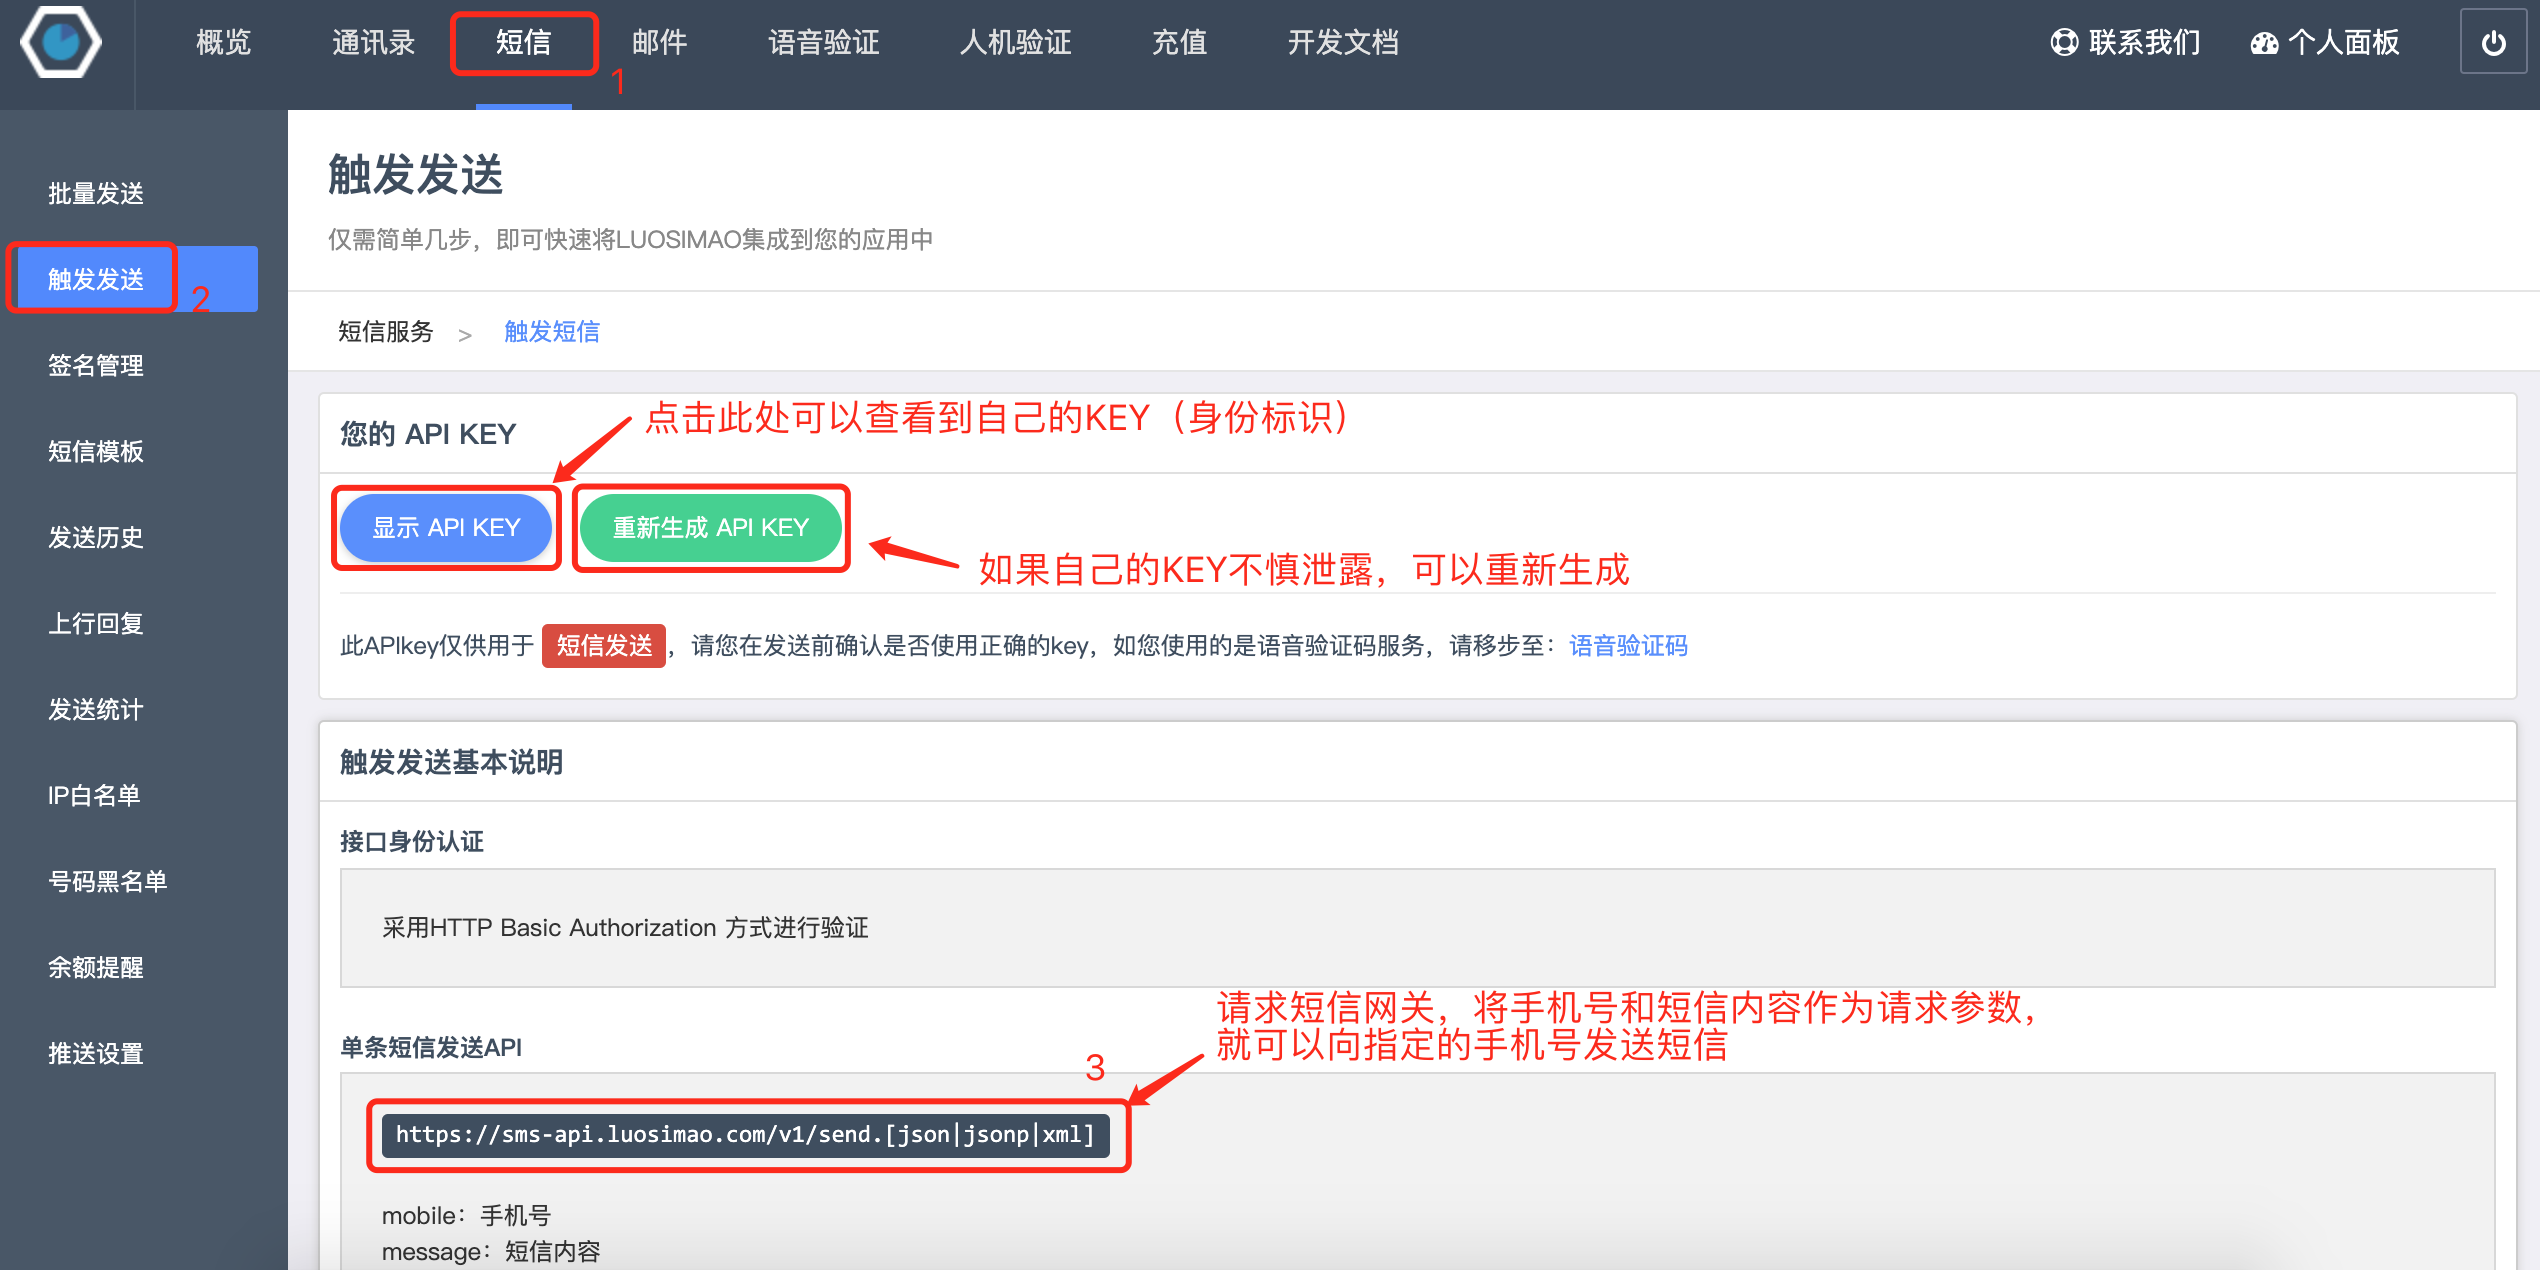
Task: Follow the 语音验证码 hyperlink
Action: click(x=1628, y=646)
